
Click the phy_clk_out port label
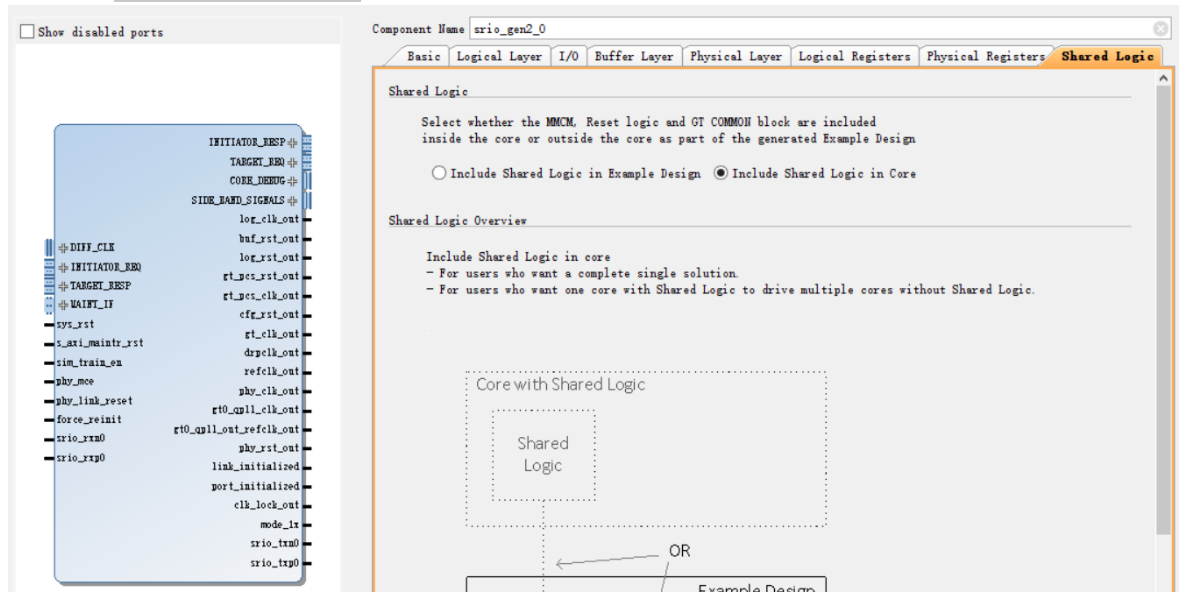[x=269, y=391]
